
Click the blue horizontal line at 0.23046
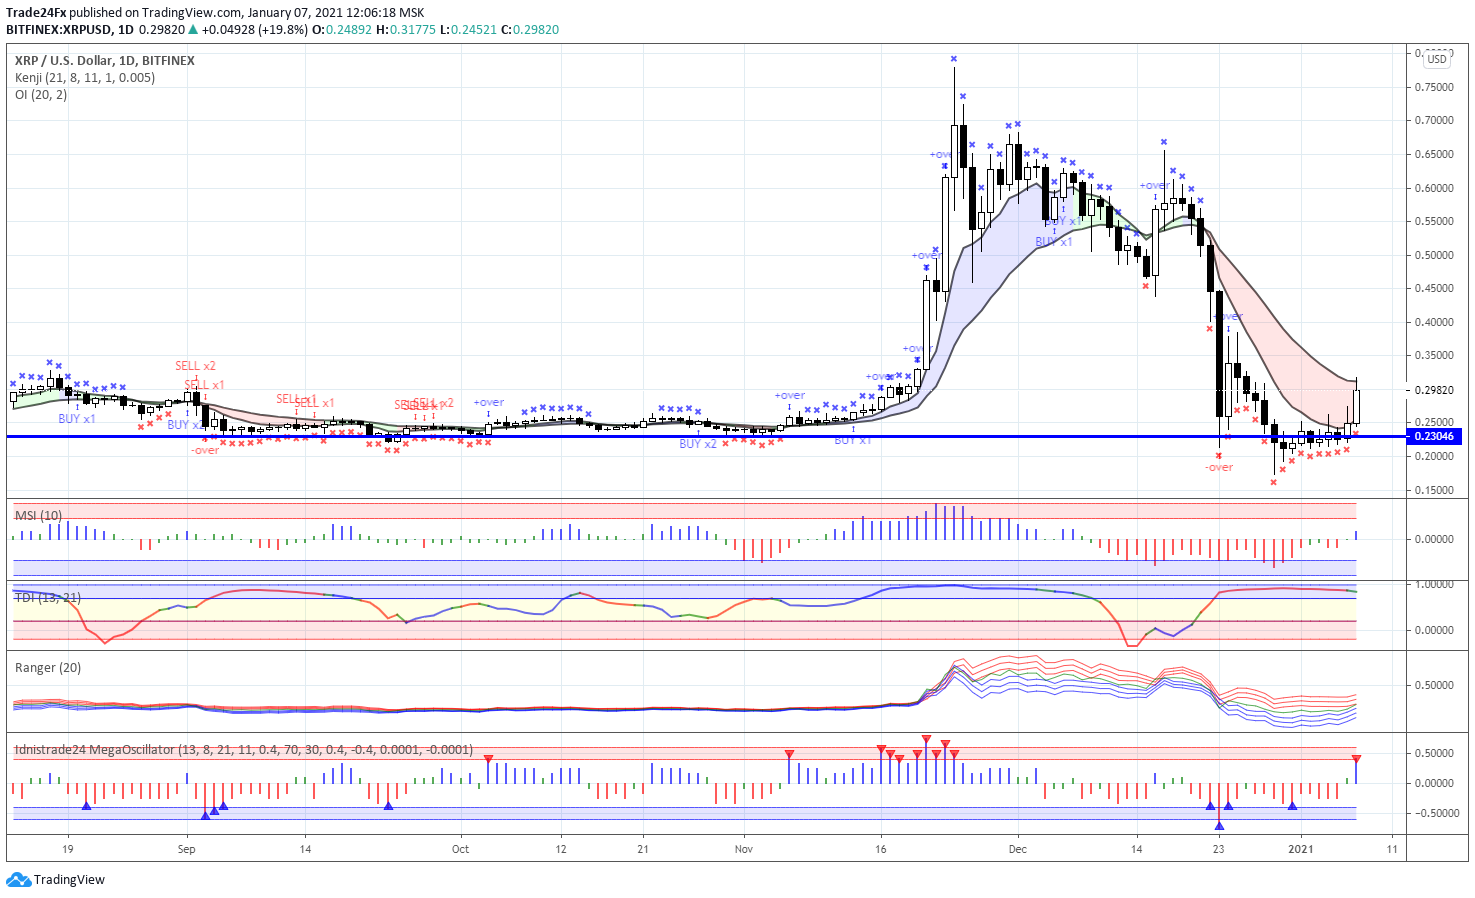pos(705,436)
